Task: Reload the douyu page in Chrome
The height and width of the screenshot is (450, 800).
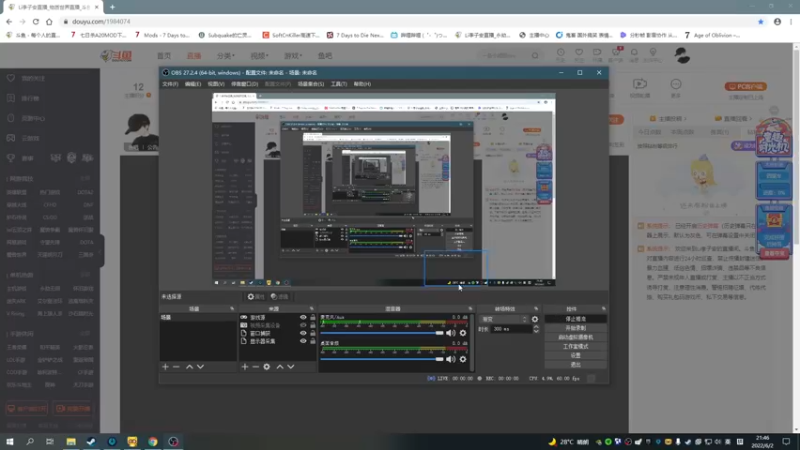Action: [36, 22]
